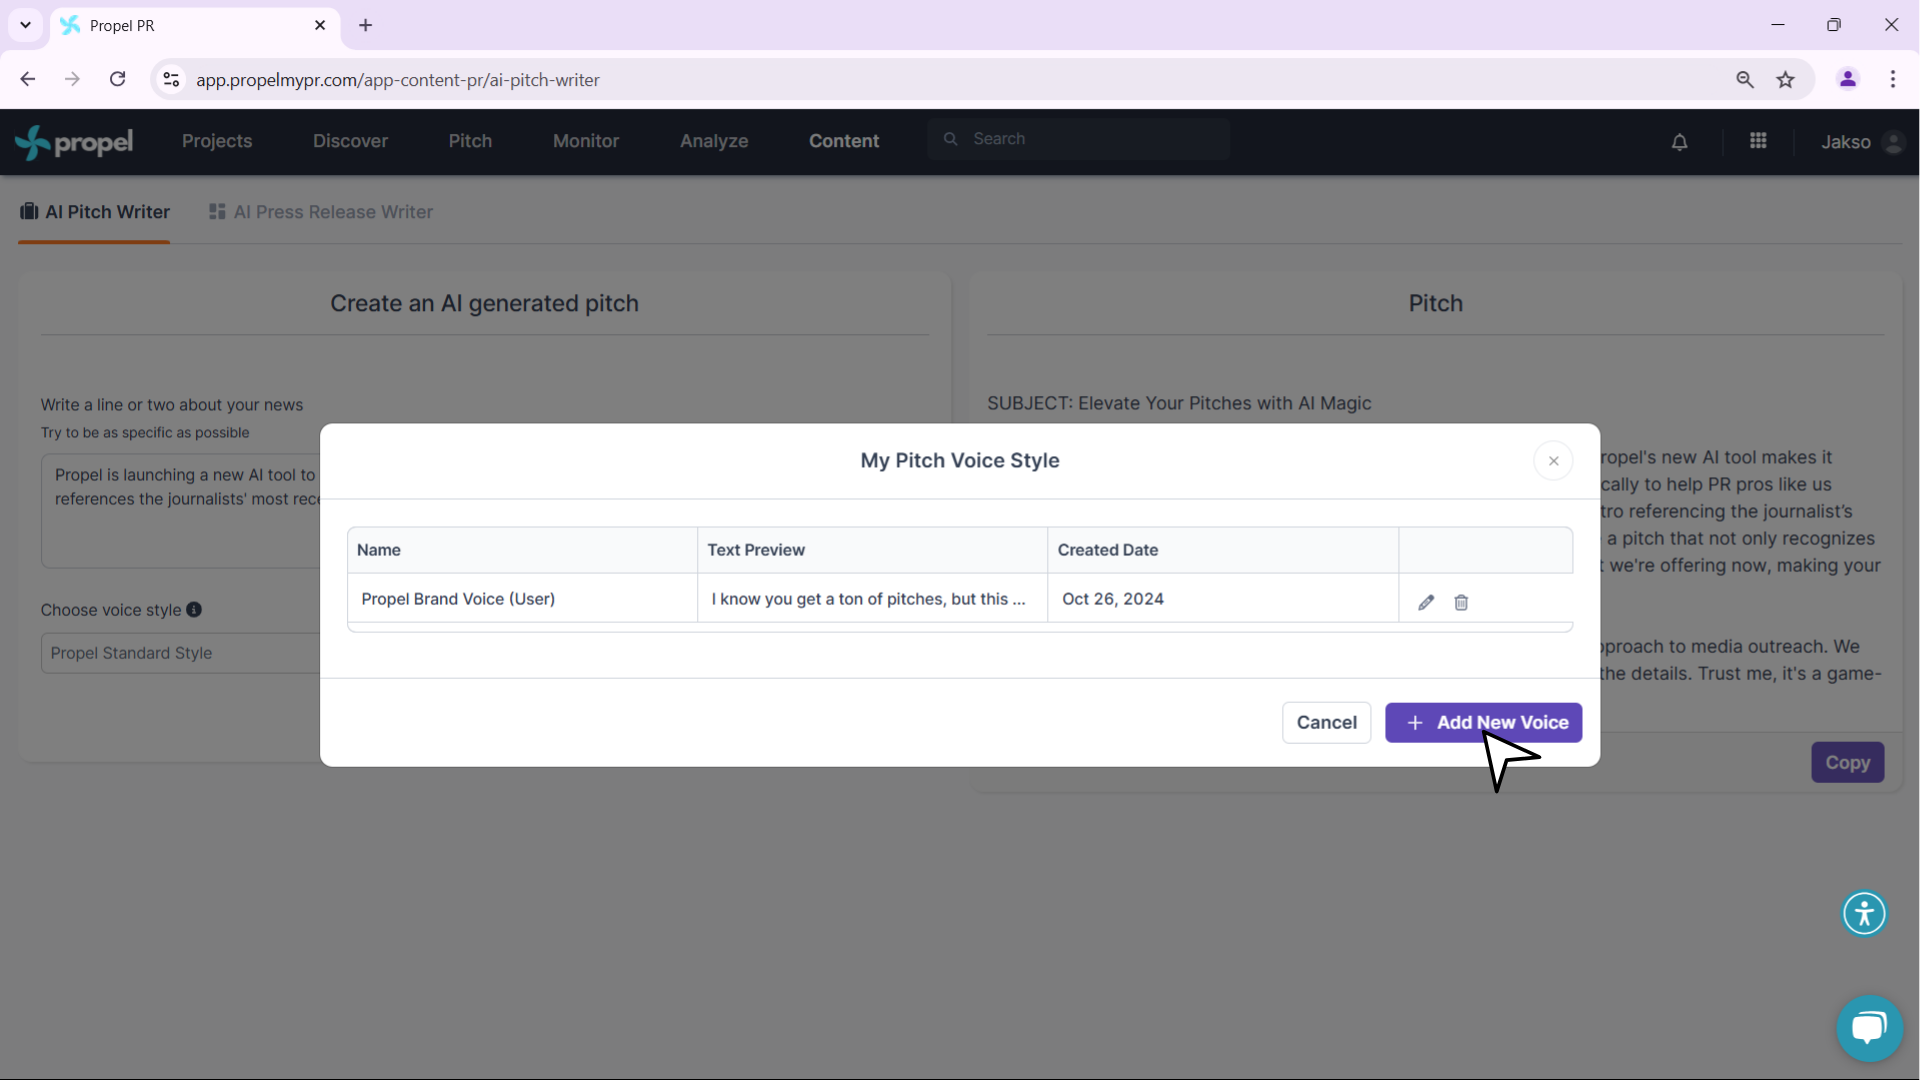Click the Created Date column header
The height and width of the screenshot is (1080, 1920).
pos(1223,550)
